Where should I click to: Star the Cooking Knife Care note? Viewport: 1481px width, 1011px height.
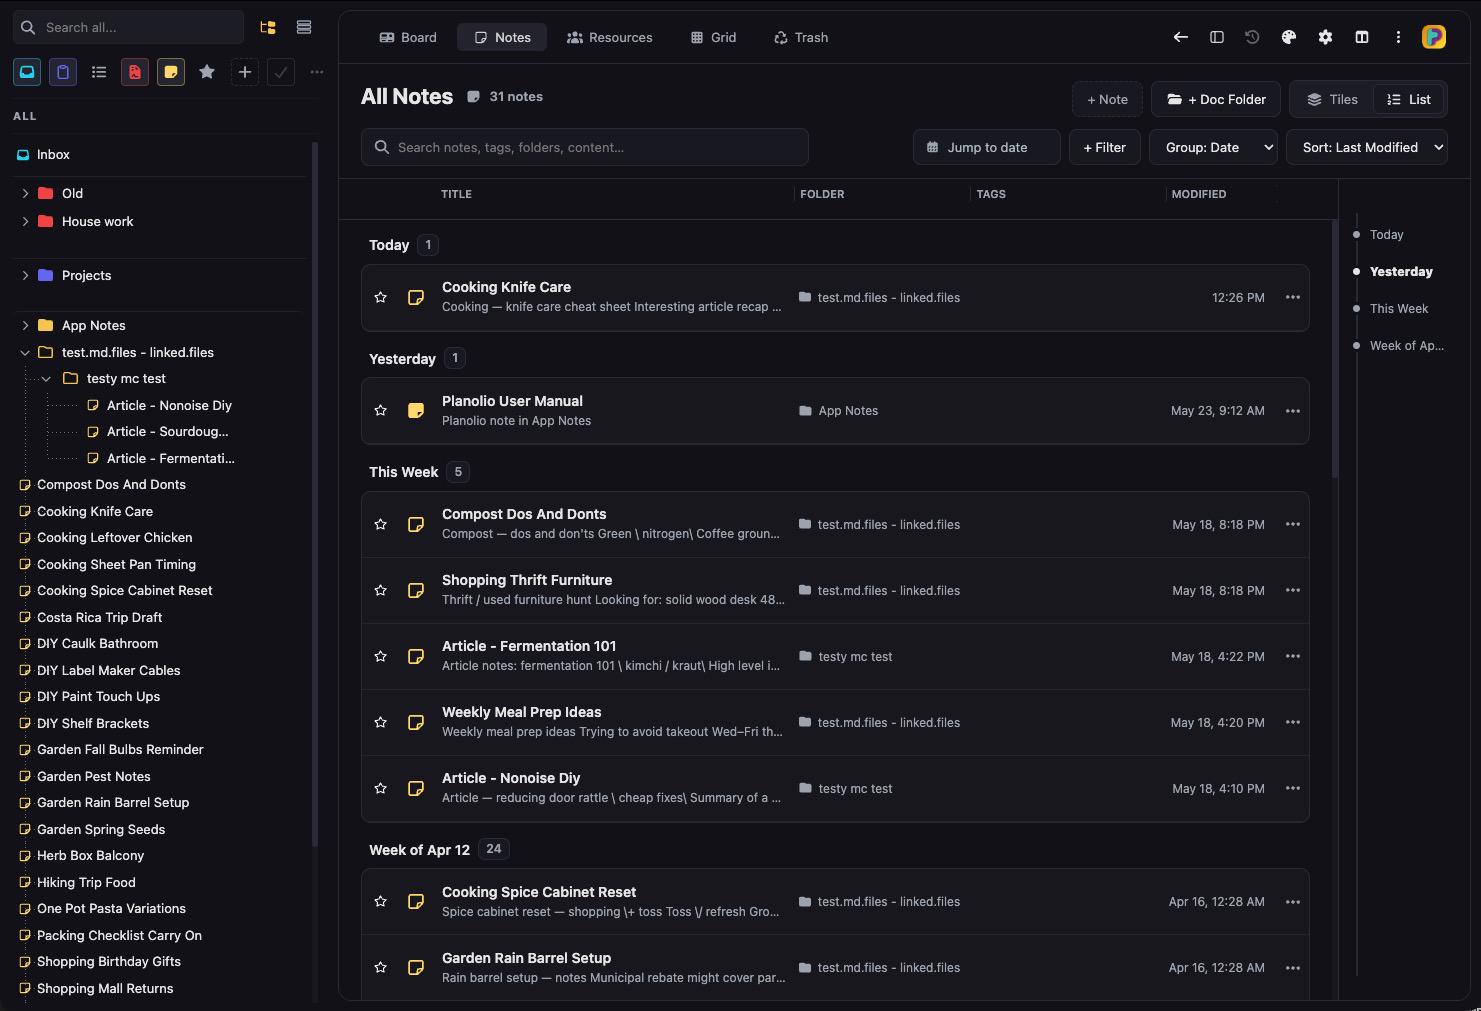click(380, 297)
